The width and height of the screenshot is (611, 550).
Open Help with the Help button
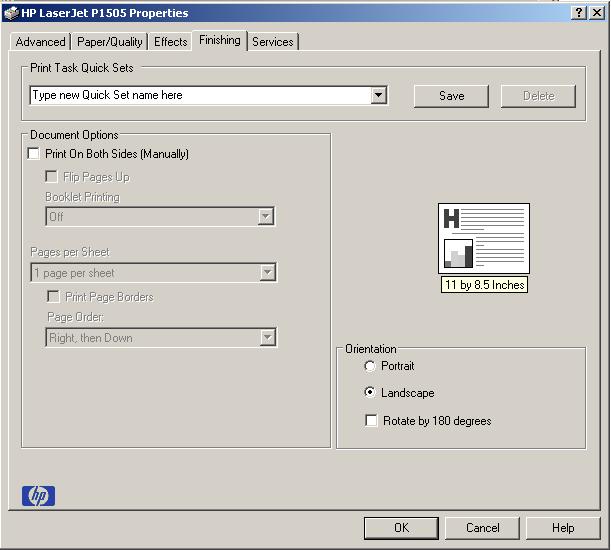(x=563, y=528)
